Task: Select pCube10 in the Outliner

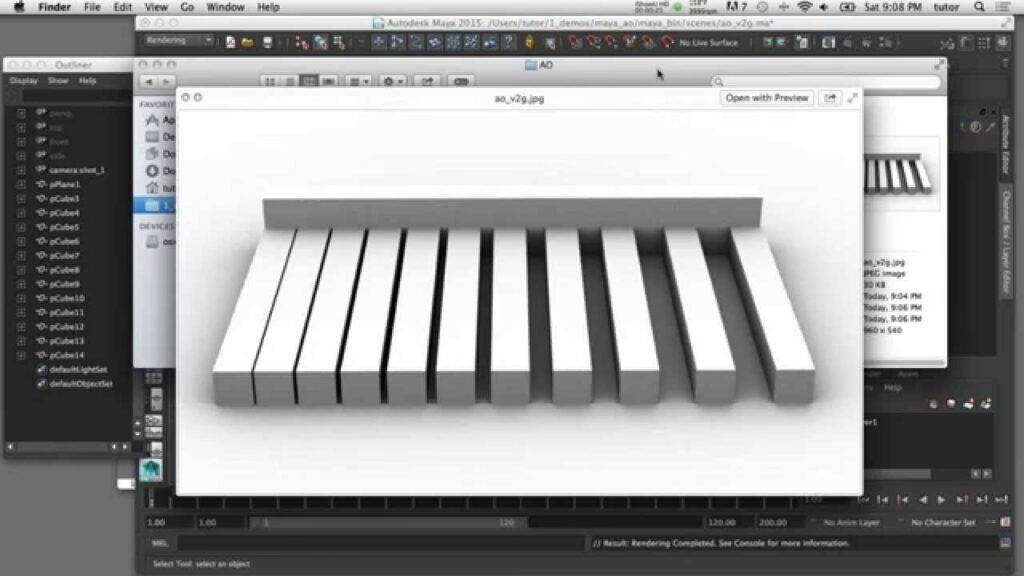Action: [67, 298]
